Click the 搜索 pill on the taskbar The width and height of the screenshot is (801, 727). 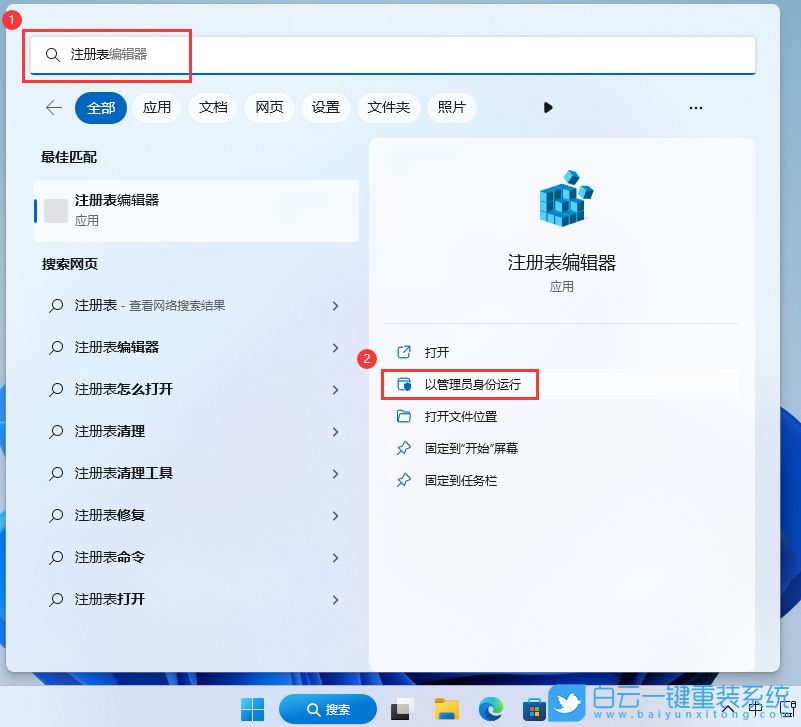tap(328, 708)
